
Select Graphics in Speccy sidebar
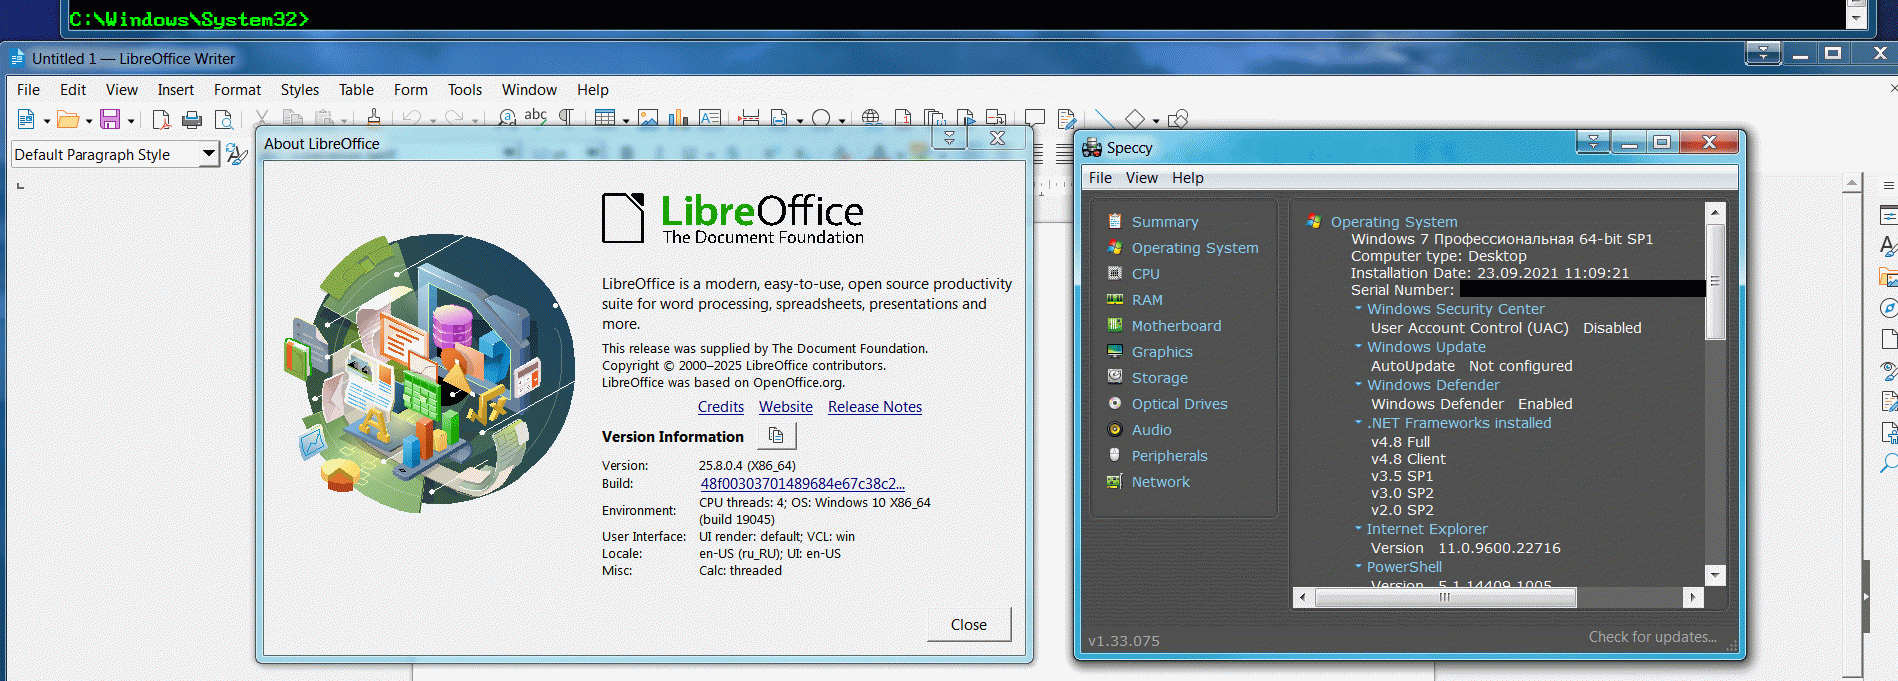tap(1162, 352)
